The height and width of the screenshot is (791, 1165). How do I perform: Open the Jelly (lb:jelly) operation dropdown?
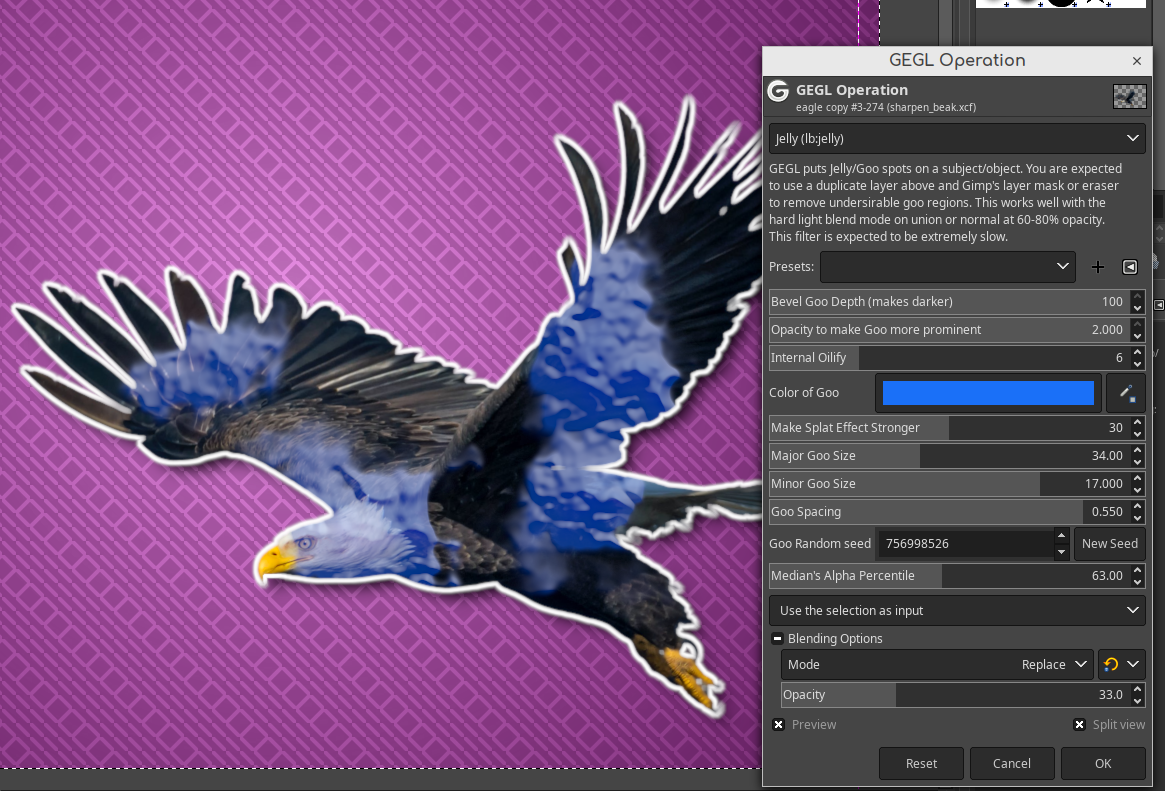[x=957, y=138]
